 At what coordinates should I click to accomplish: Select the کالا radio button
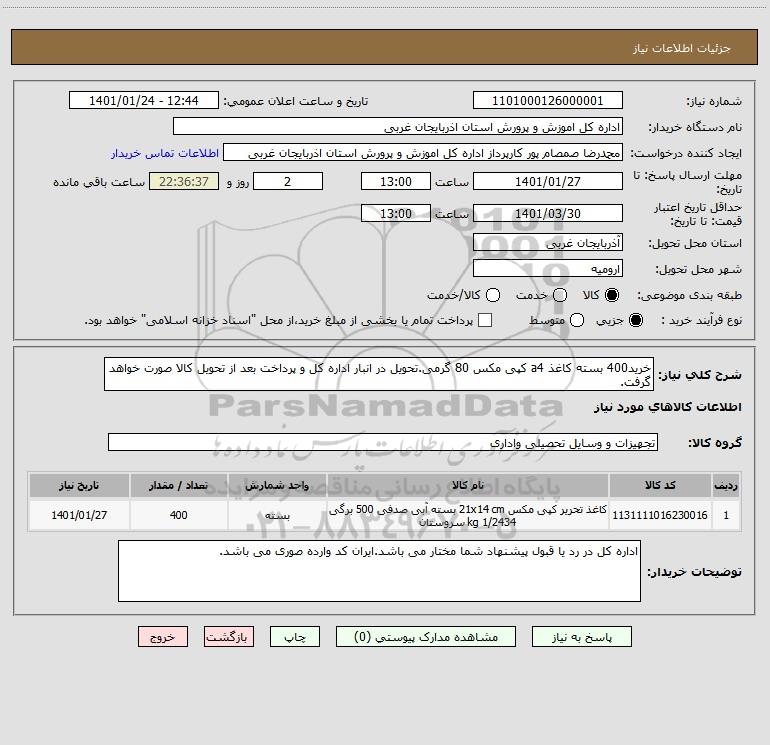tap(612, 295)
